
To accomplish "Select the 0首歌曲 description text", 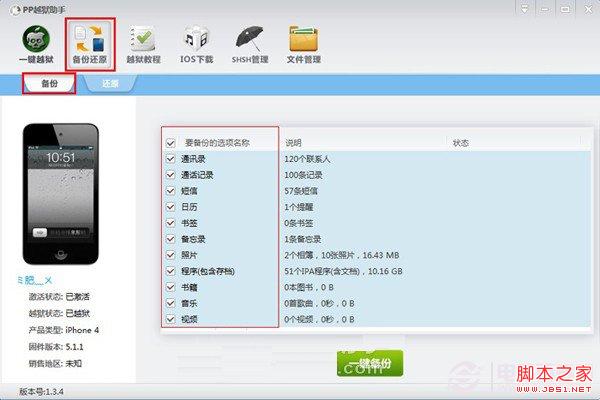I will click(x=319, y=304).
